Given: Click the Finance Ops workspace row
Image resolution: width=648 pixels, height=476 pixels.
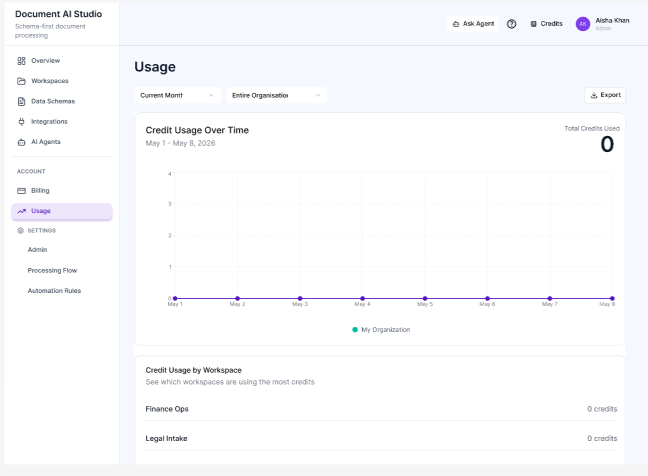Looking at the screenshot, I should click(x=380, y=409).
